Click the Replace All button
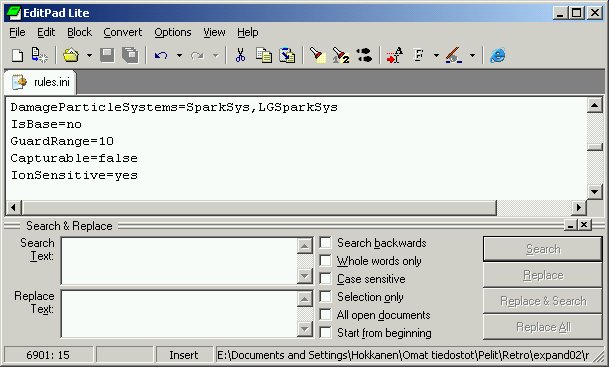 [543, 327]
